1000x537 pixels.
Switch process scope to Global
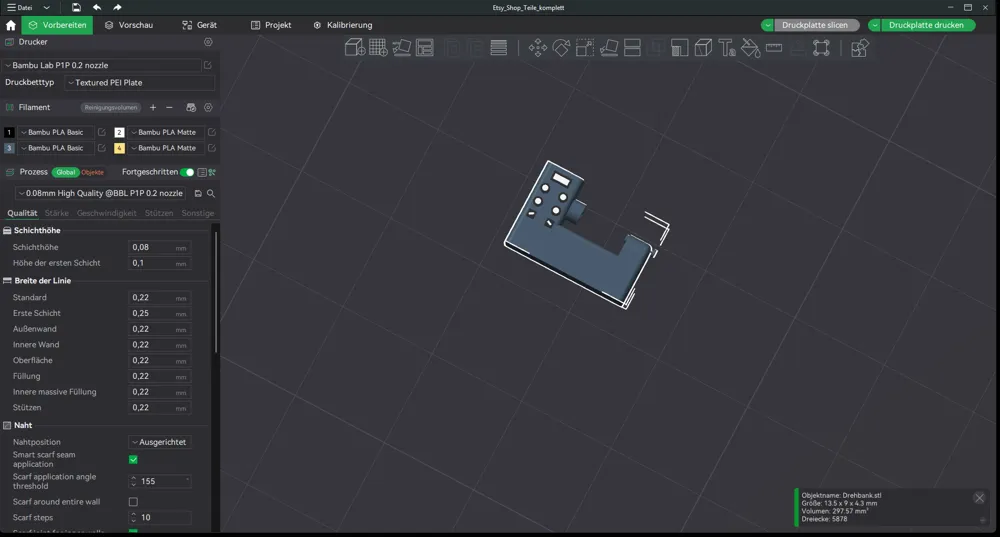click(x=65, y=172)
